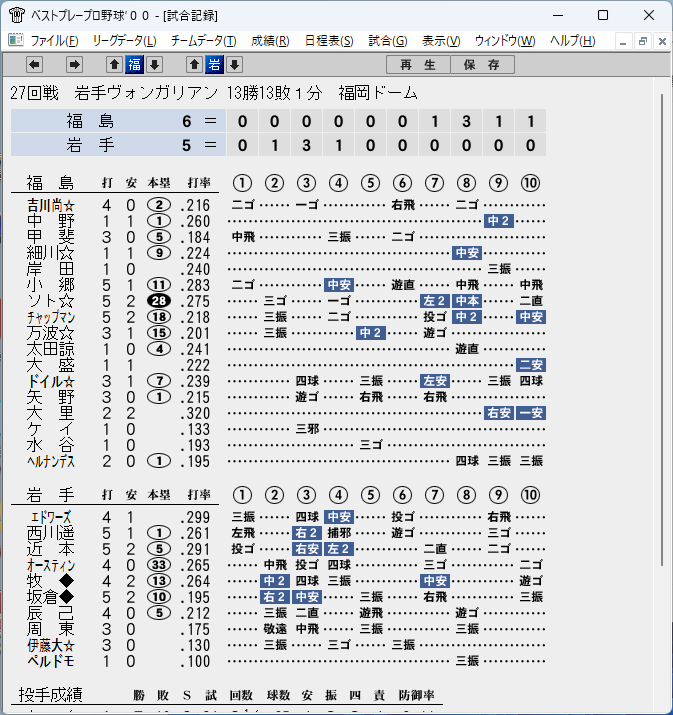673x715 pixels.
Task: Select Iwate batter 伊藤大
Action: (51, 645)
